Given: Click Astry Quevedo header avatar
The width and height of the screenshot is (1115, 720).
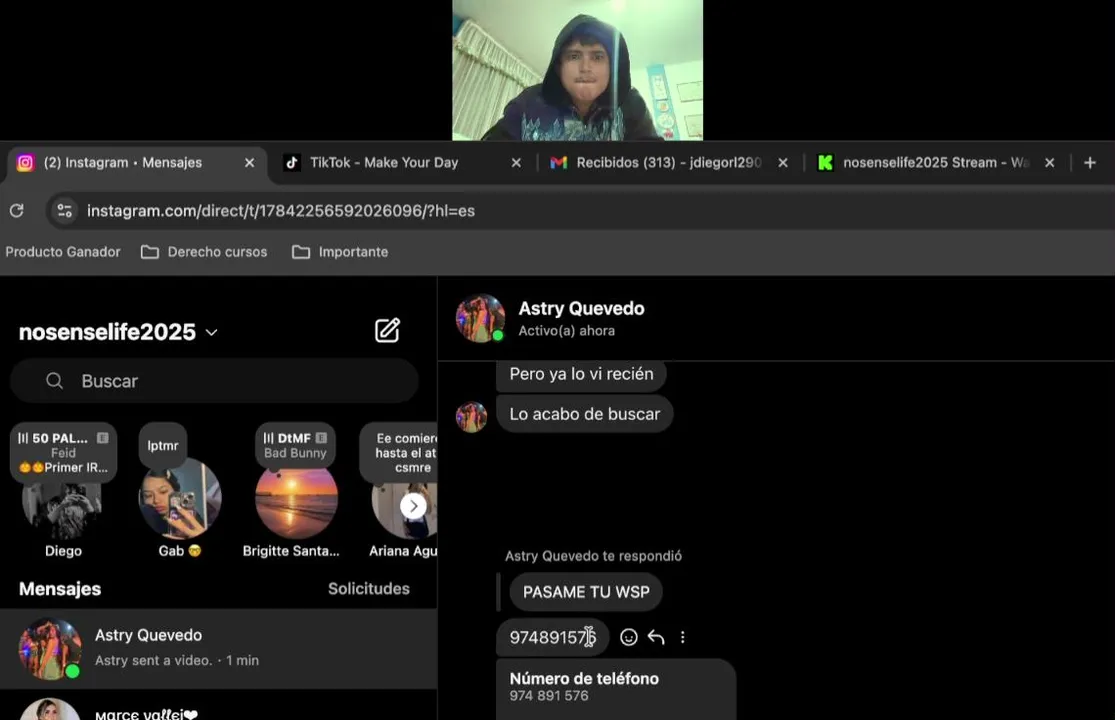Looking at the screenshot, I should point(480,318).
